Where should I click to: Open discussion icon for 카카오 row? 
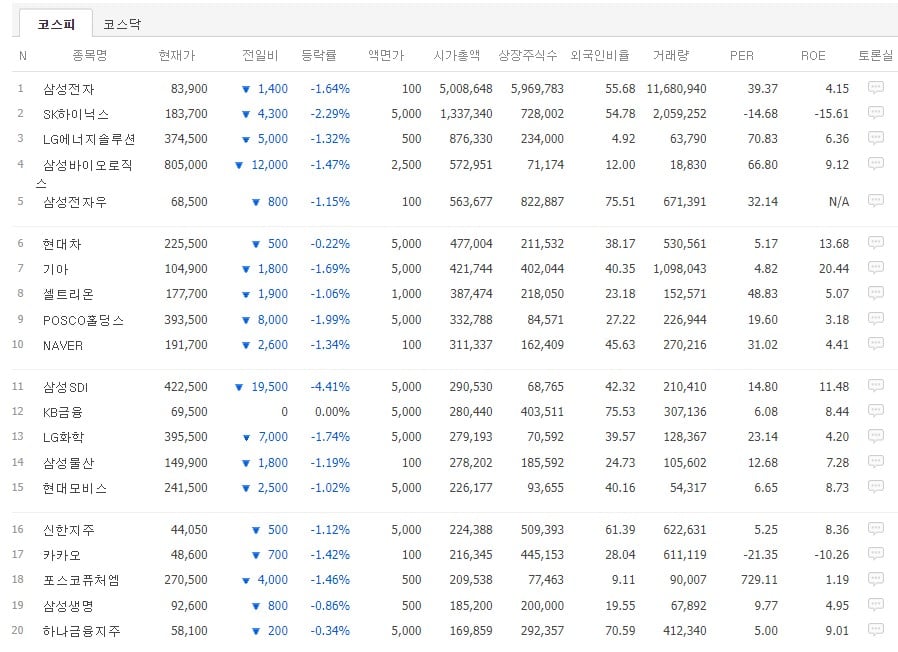point(875,554)
